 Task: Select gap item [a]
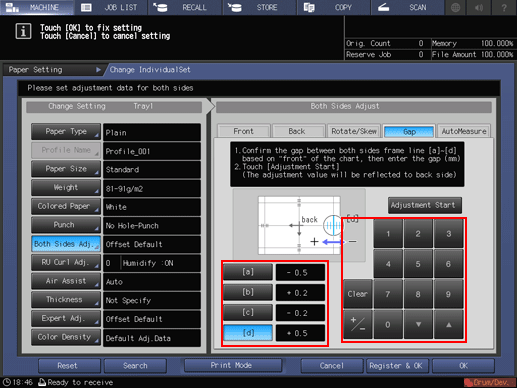(248, 272)
